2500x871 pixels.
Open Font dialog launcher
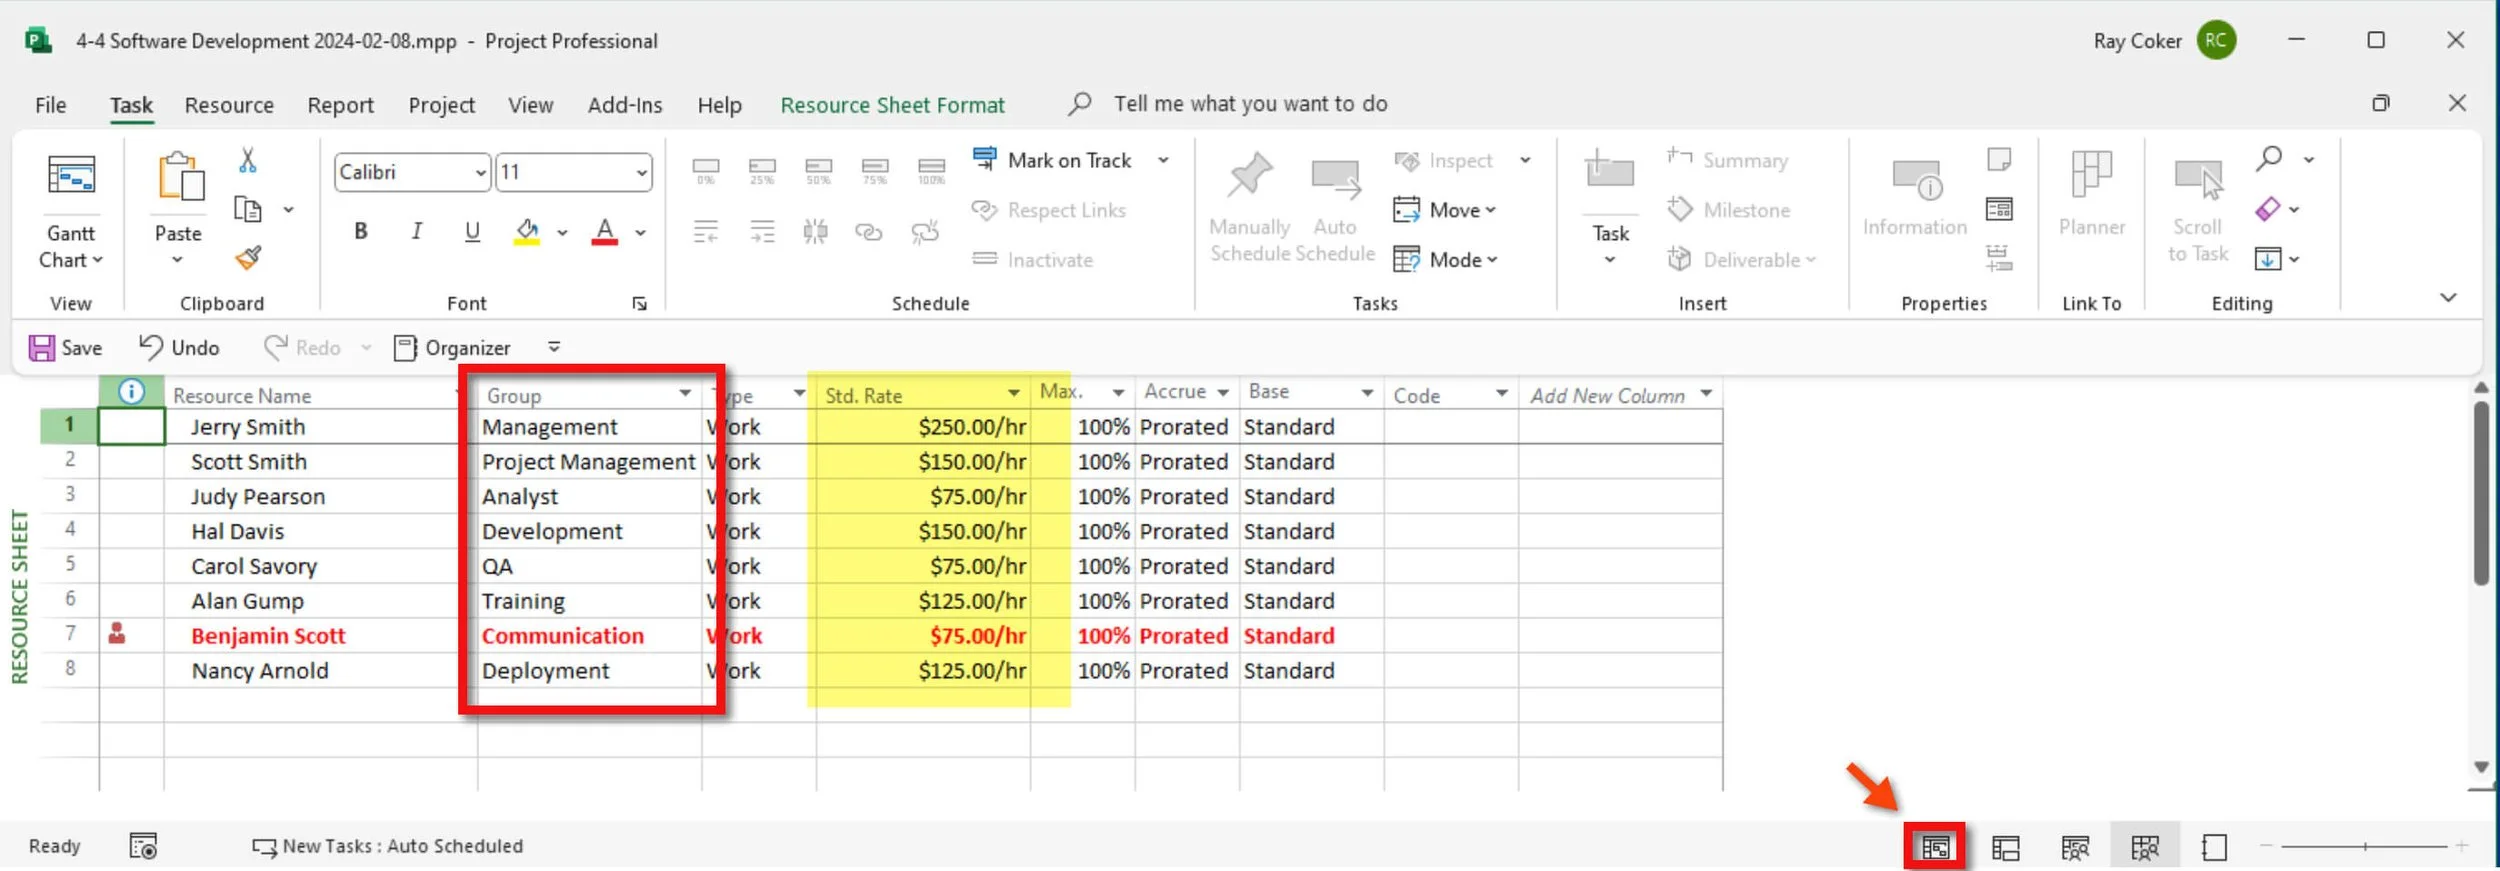640,303
